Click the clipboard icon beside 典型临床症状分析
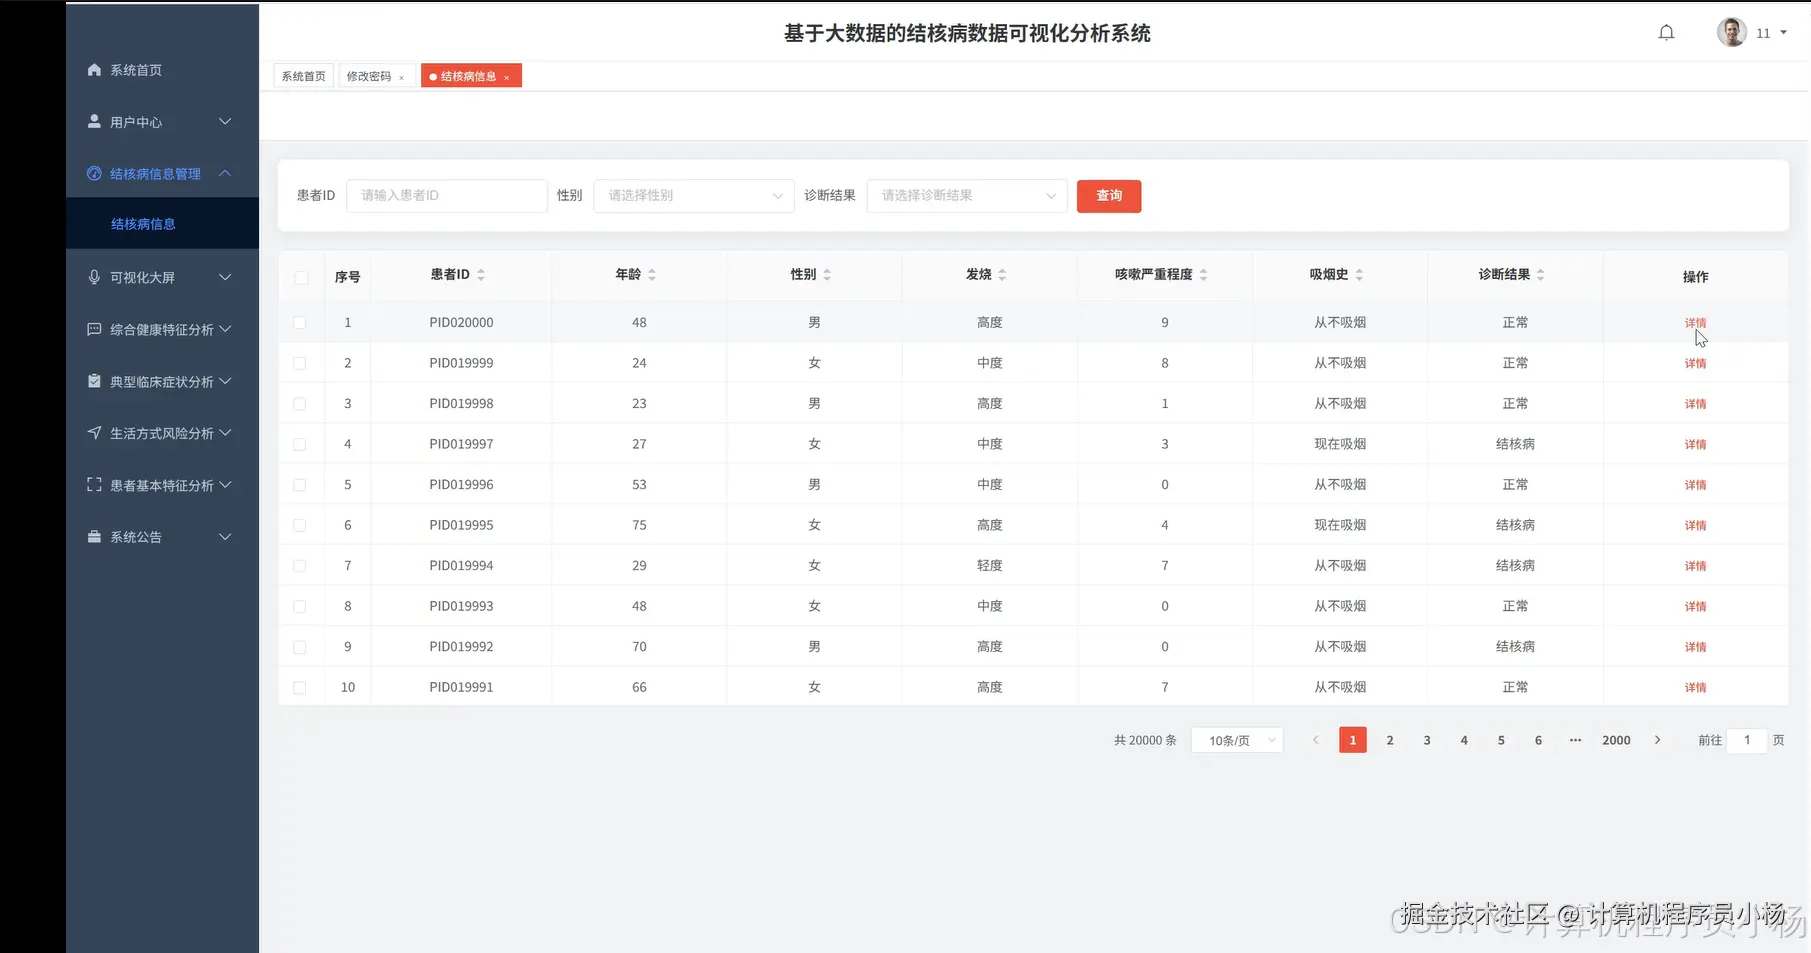The image size is (1811, 953). click(x=94, y=381)
